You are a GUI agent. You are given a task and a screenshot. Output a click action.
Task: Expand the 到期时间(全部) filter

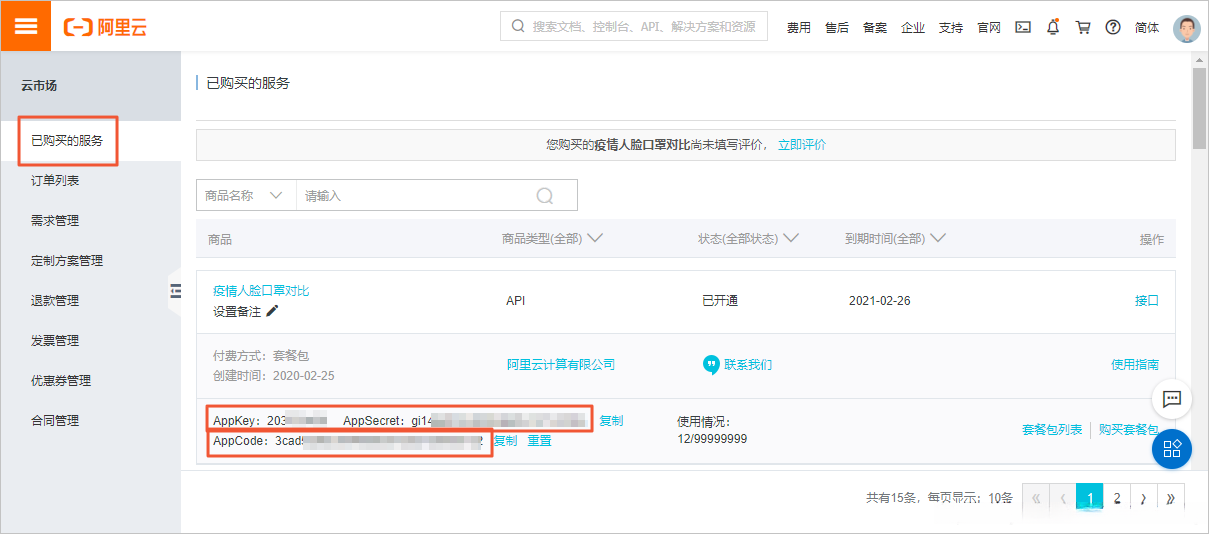click(x=895, y=239)
